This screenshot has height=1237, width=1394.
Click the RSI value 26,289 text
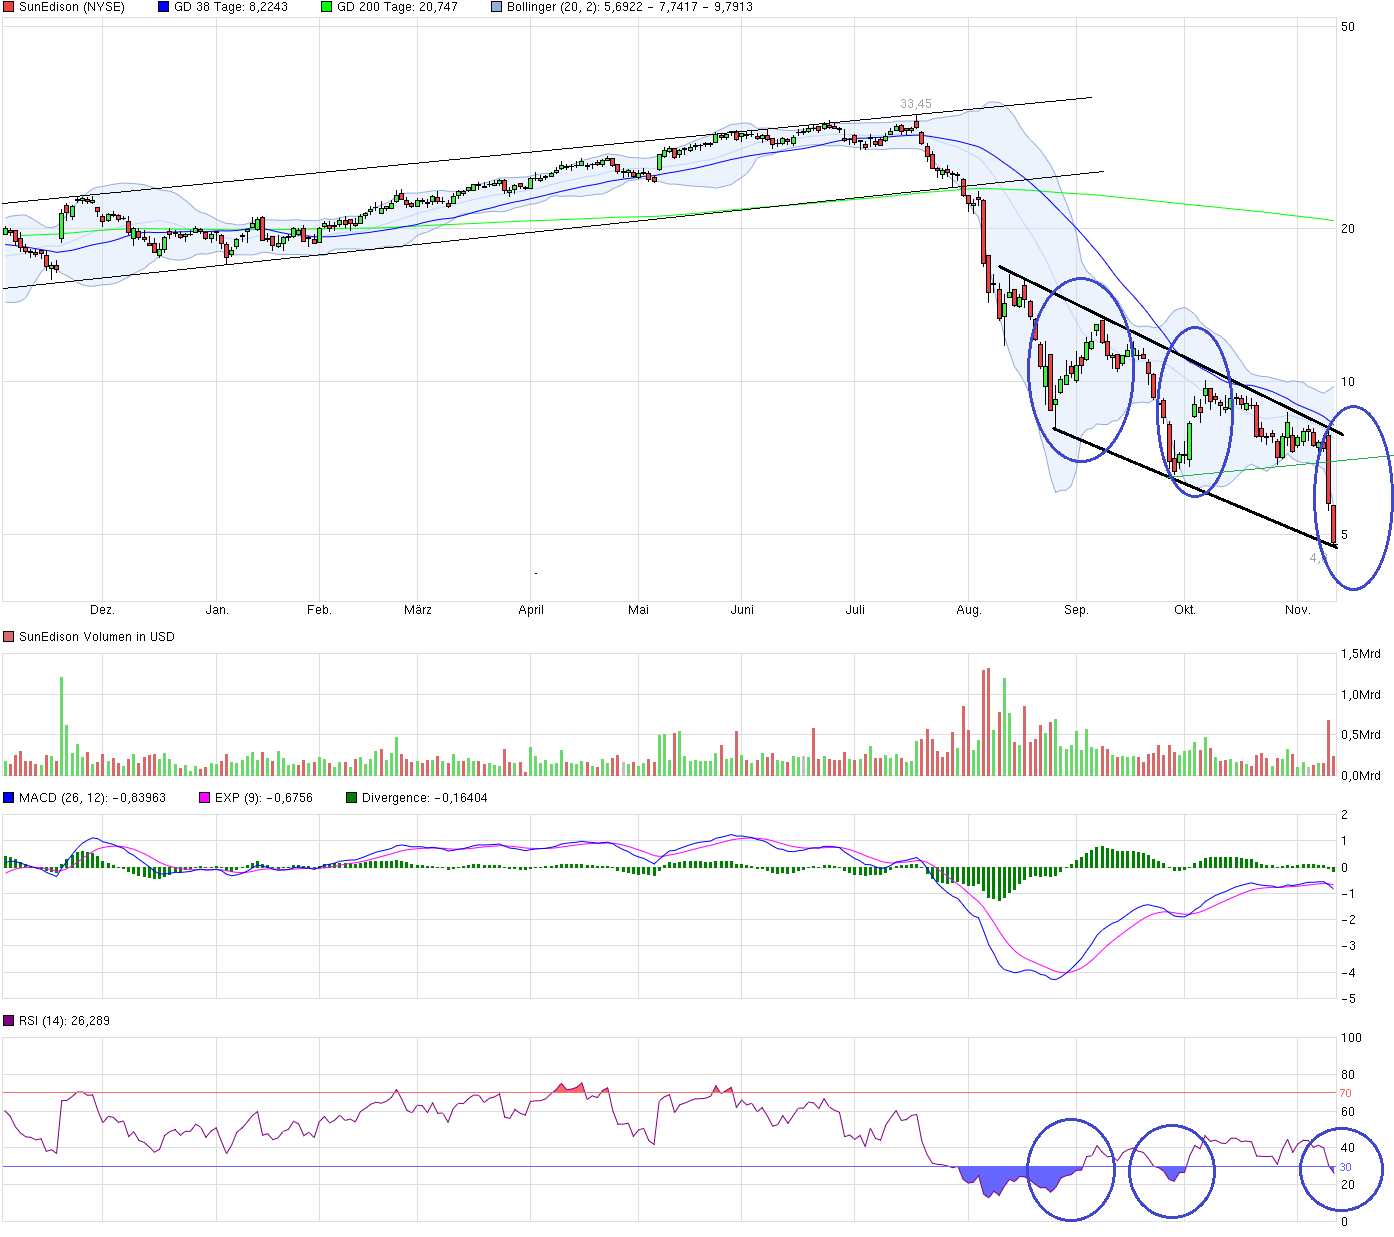point(88,1021)
